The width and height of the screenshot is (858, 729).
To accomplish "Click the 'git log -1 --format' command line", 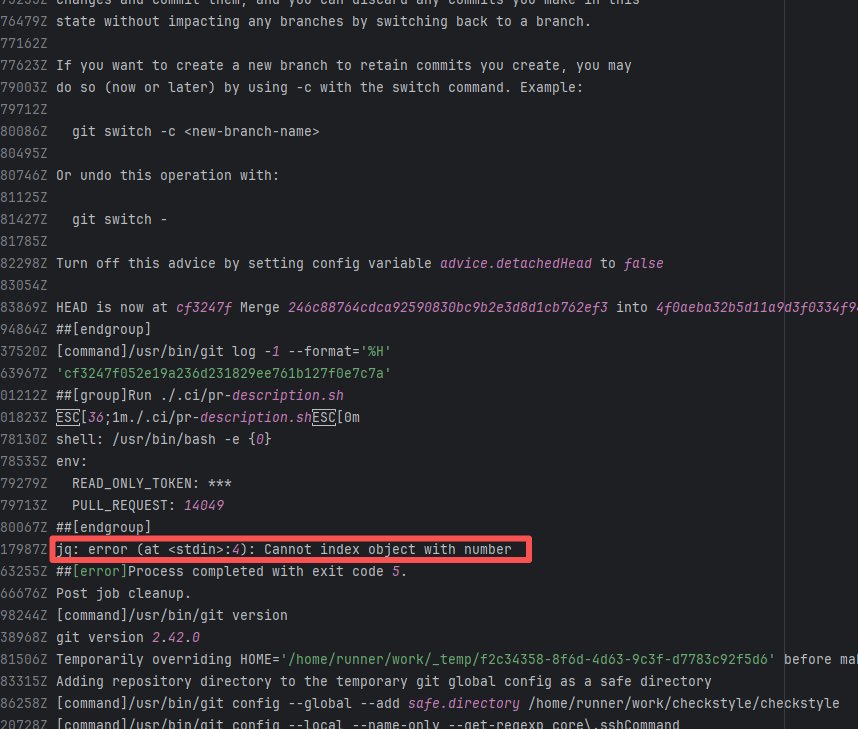I will click(223, 351).
